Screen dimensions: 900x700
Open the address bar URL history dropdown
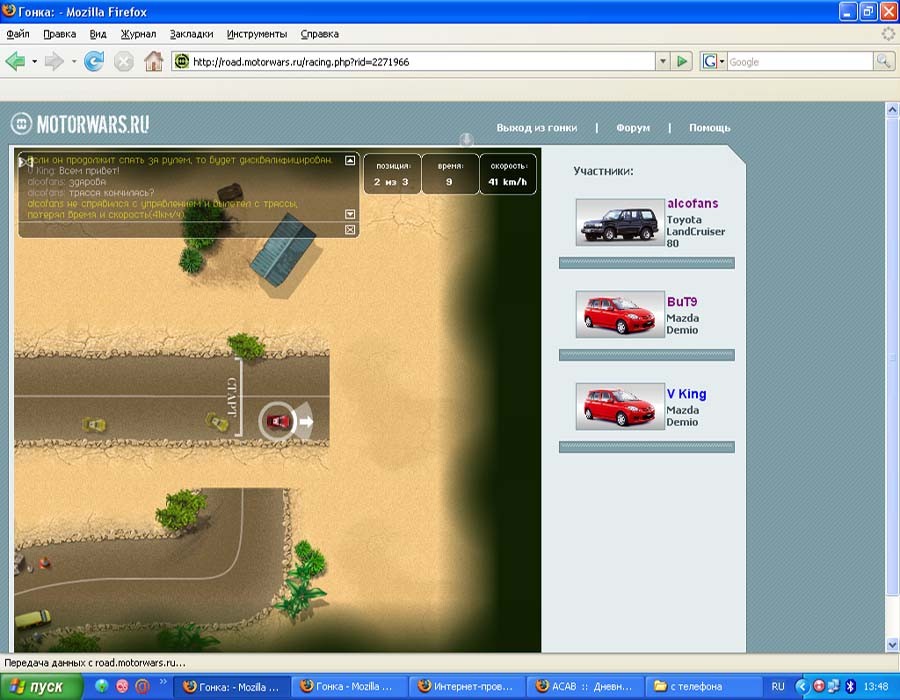(x=663, y=61)
